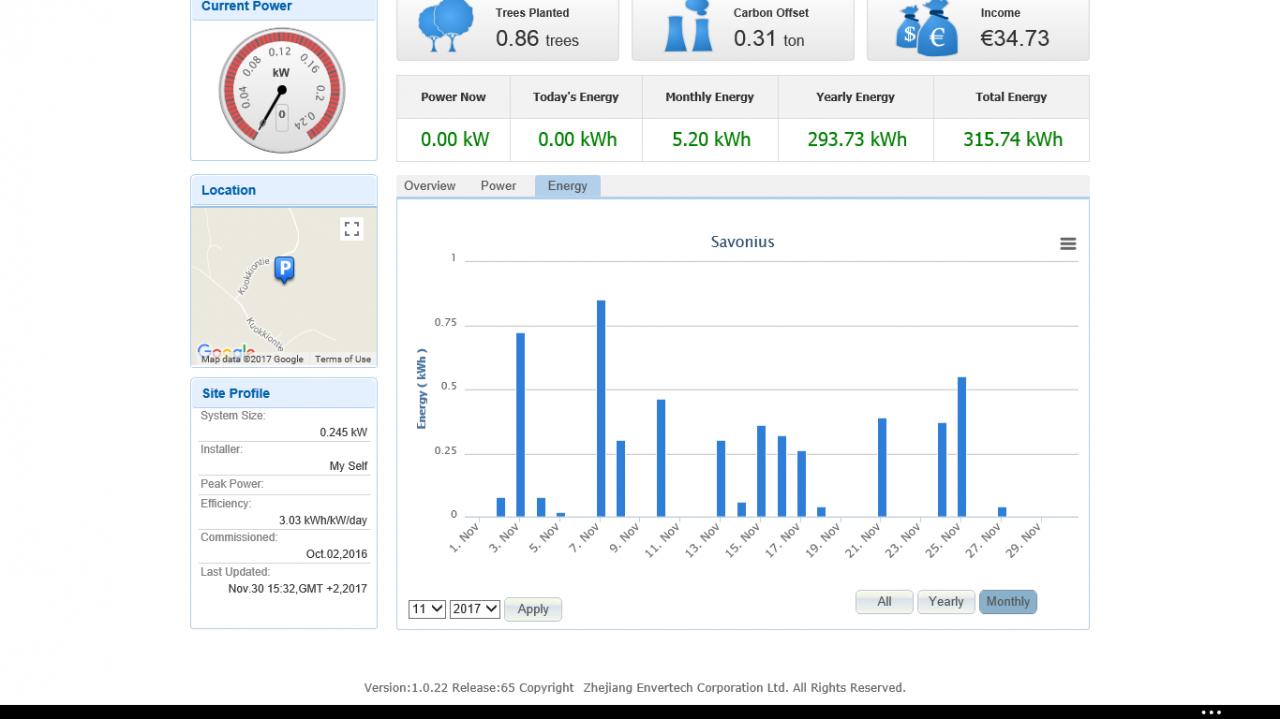
Task: Click the Trees Planted tree icon
Action: point(446,27)
